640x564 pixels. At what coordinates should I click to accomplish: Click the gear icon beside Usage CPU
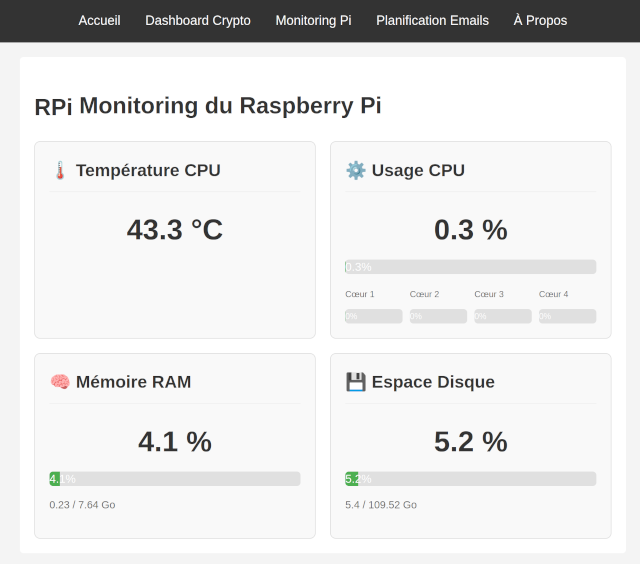(356, 170)
